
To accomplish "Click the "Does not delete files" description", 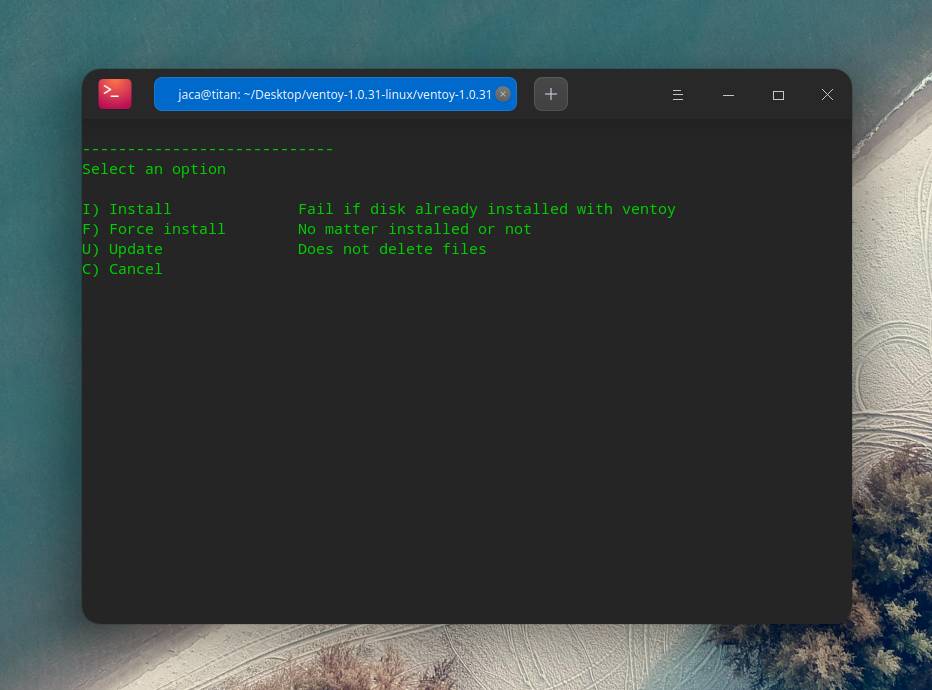I will (x=392, y=249).
